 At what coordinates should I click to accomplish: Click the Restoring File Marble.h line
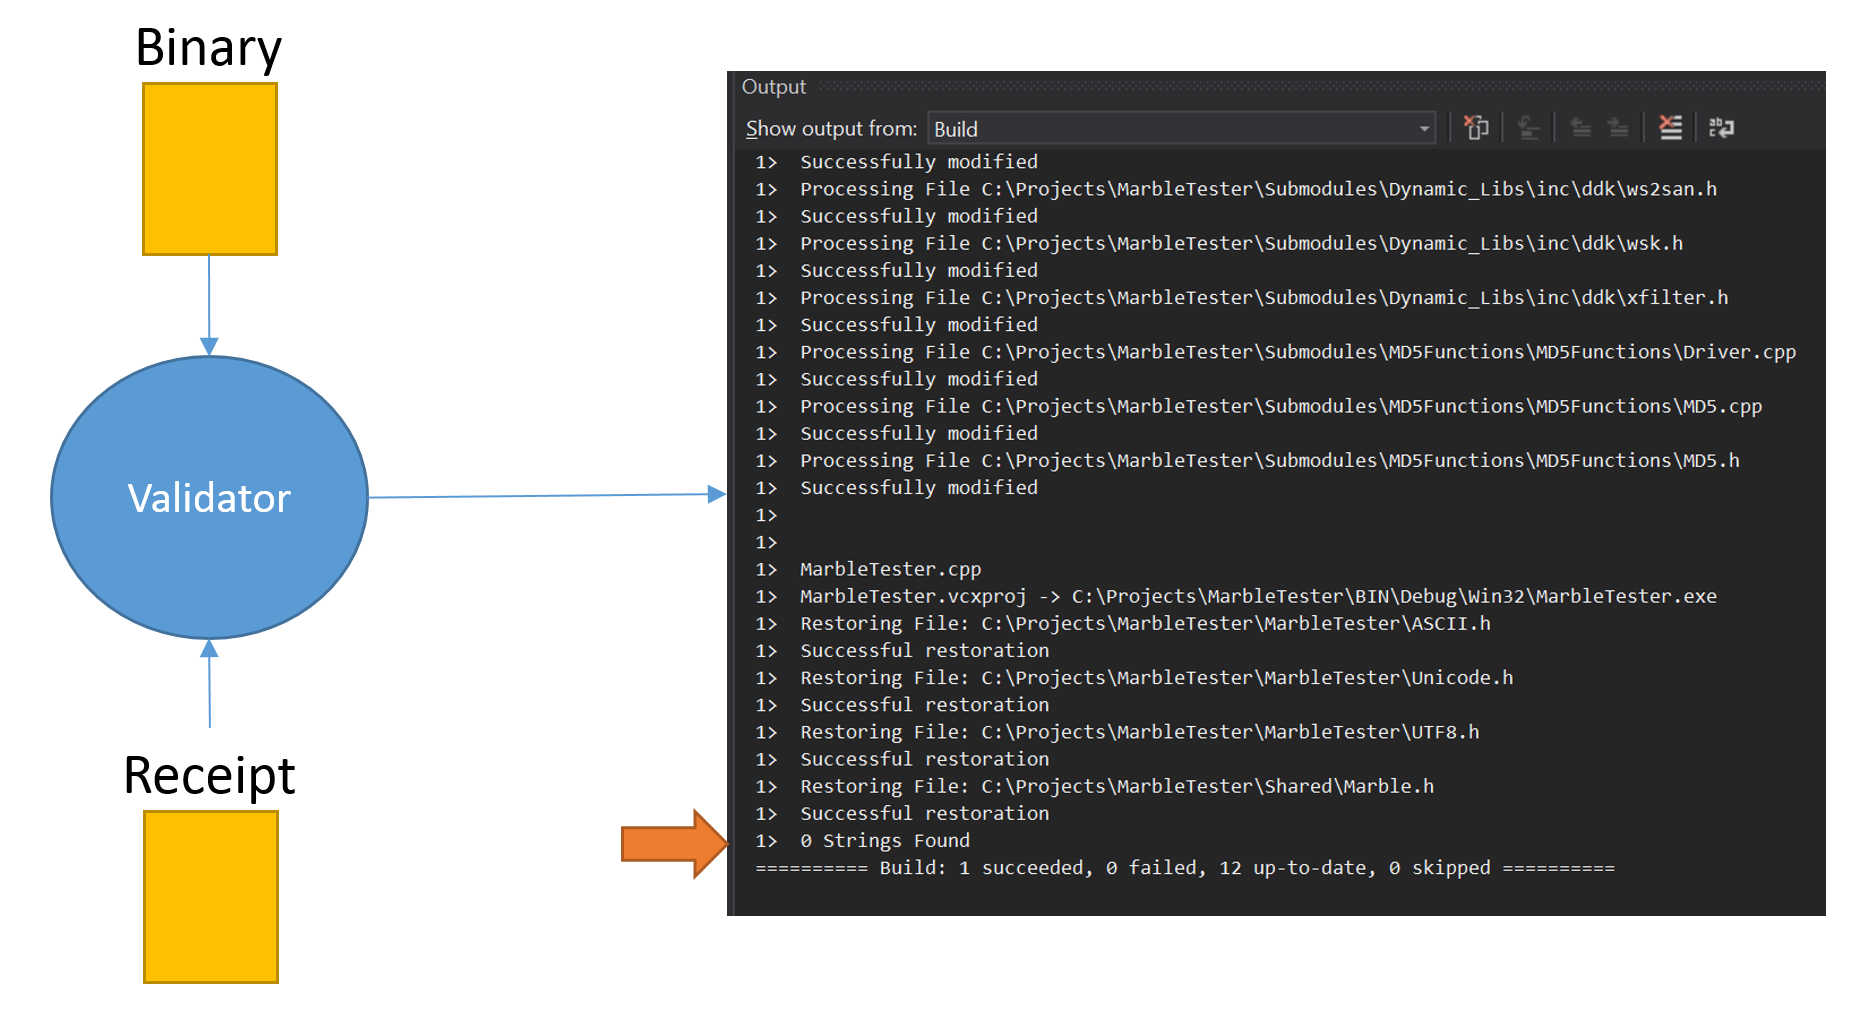(1117, 786)
